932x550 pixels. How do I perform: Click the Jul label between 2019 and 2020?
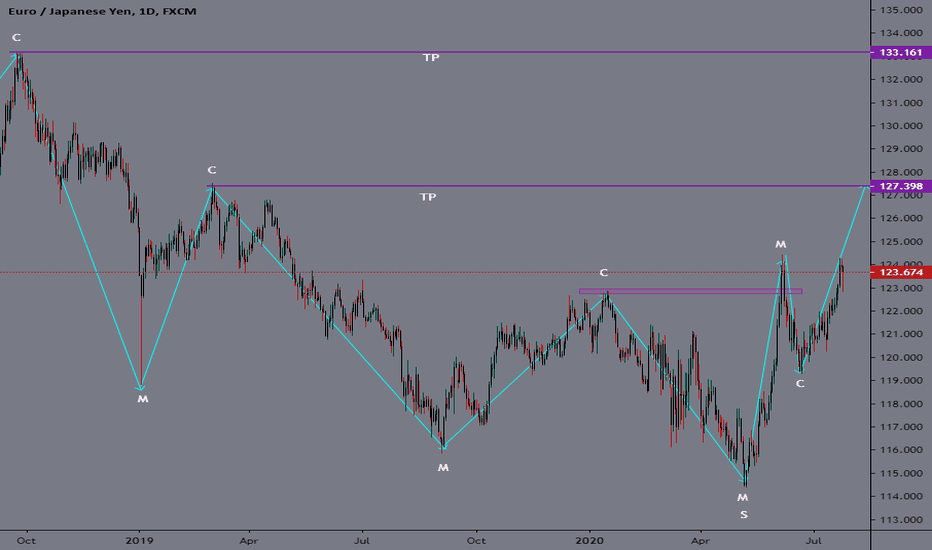point(361,541)
